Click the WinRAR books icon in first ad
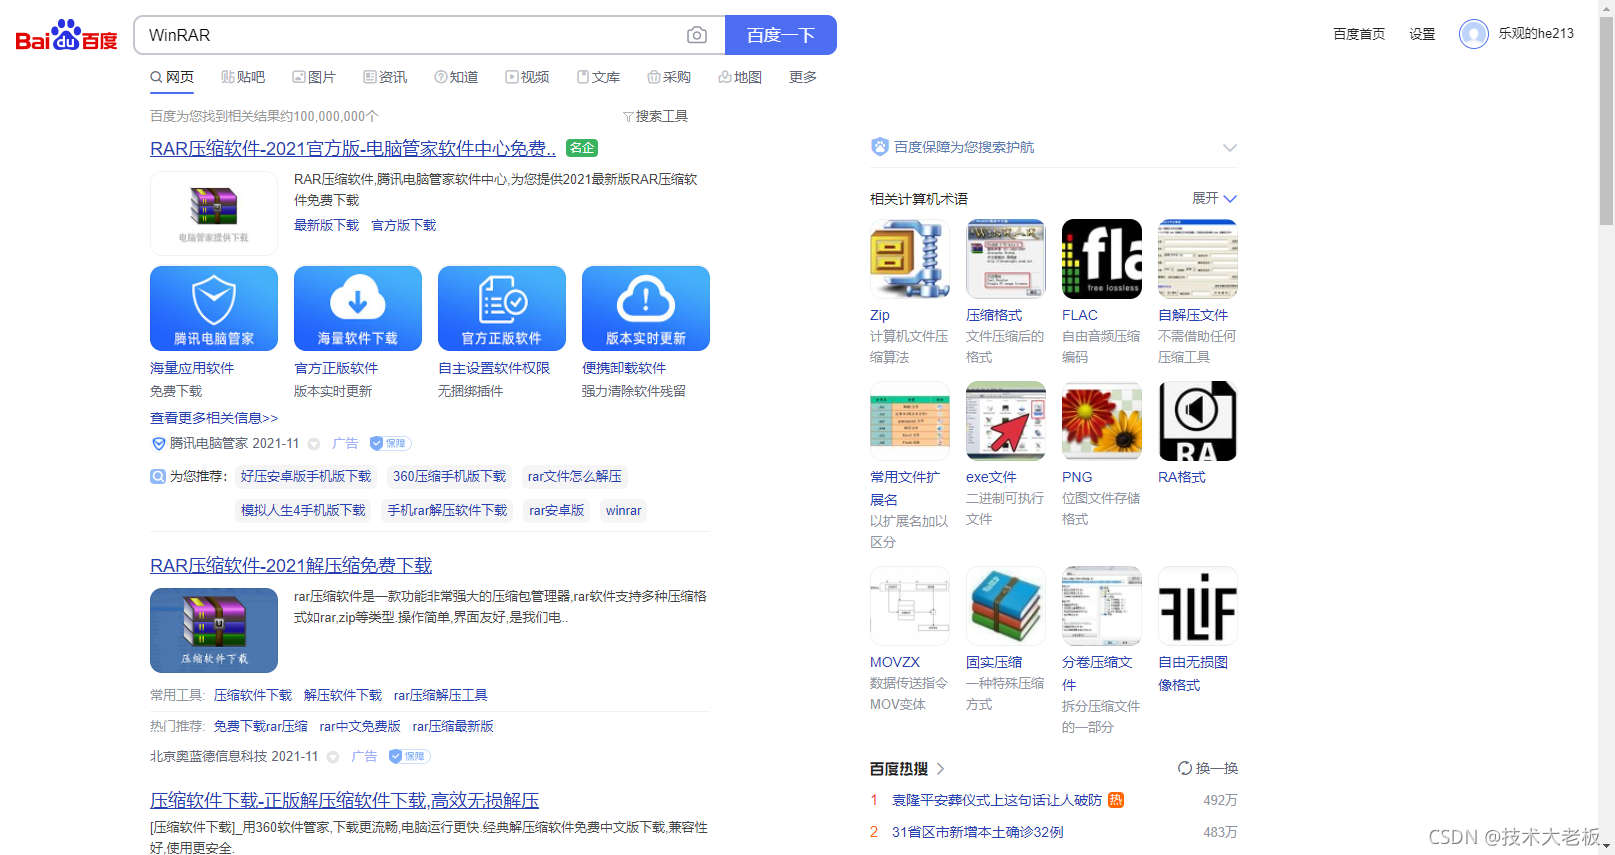 pyautogui.click(x=214, y=213)
